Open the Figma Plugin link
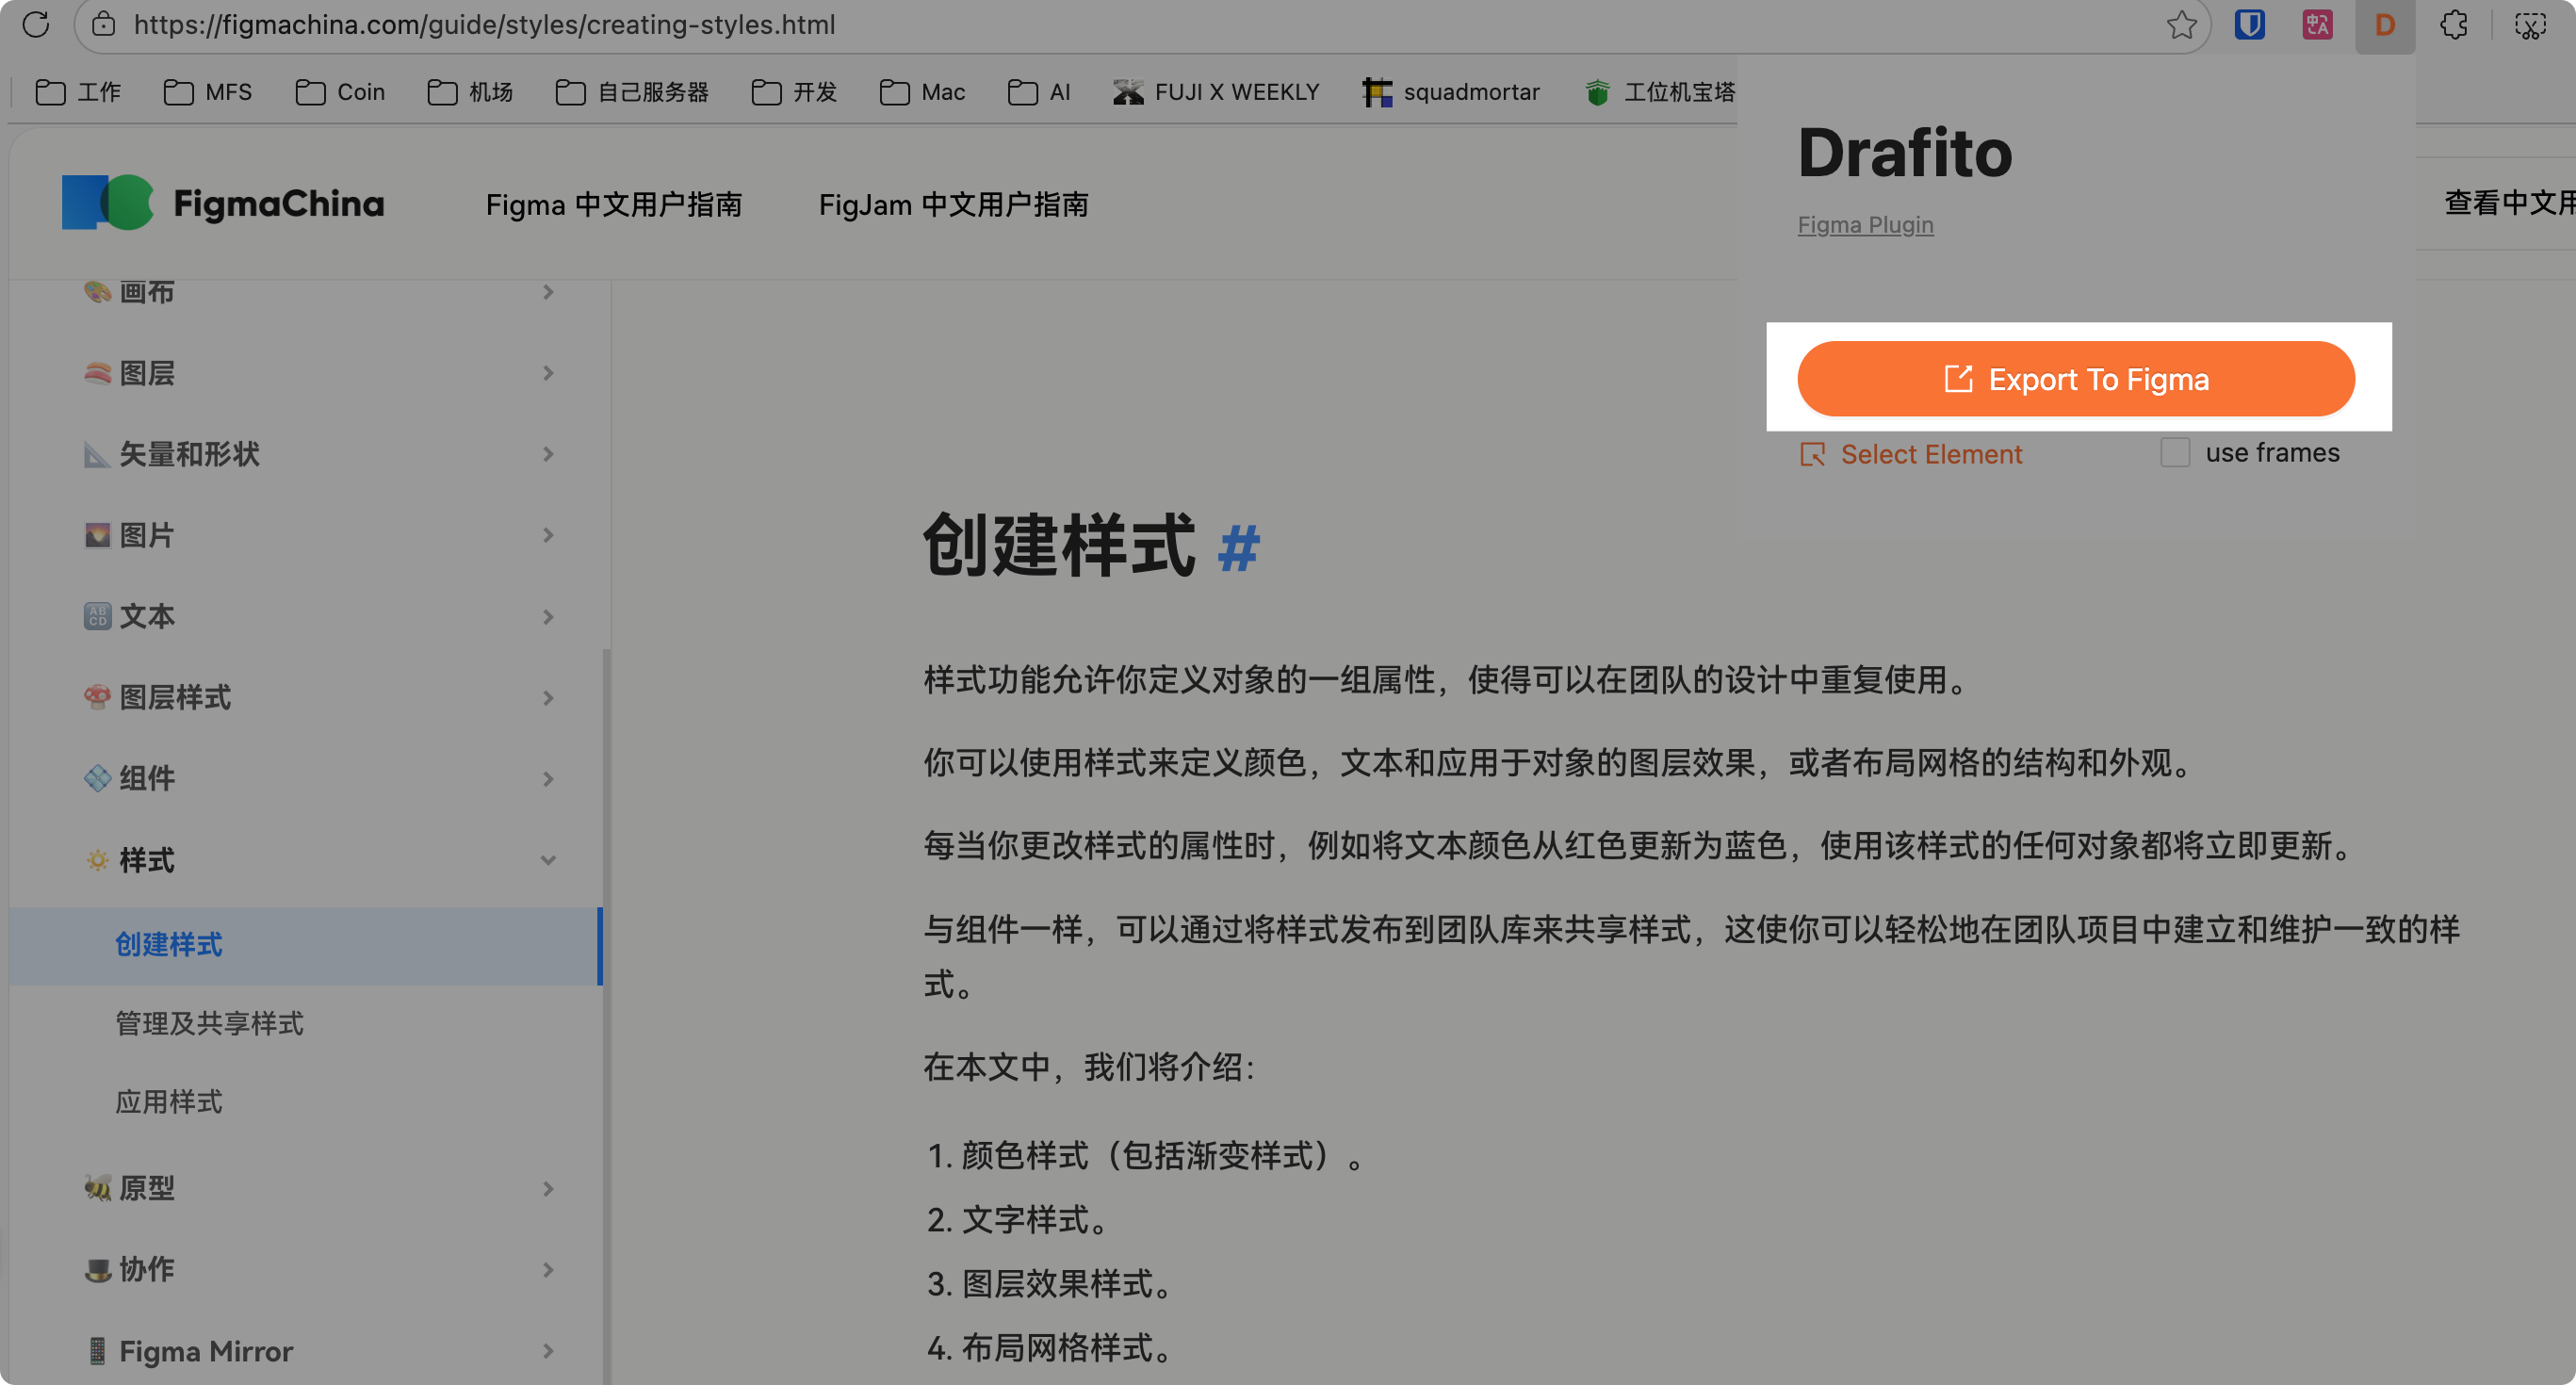Image resolution: width=2576 pixels, height=1385 pixels. [1865, 225]
